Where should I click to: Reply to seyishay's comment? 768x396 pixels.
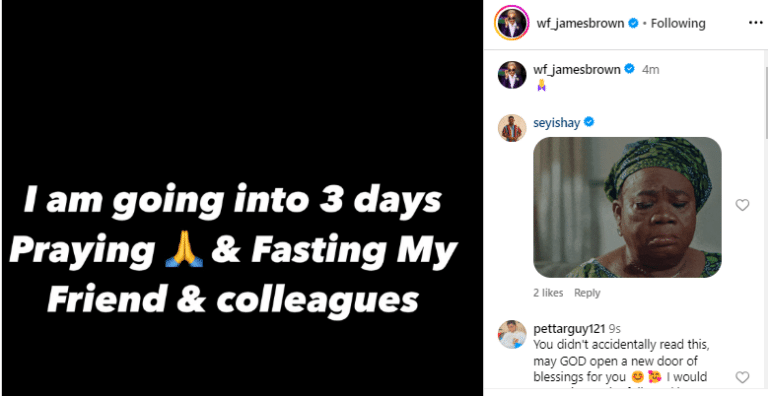click(x=587, y=293)
